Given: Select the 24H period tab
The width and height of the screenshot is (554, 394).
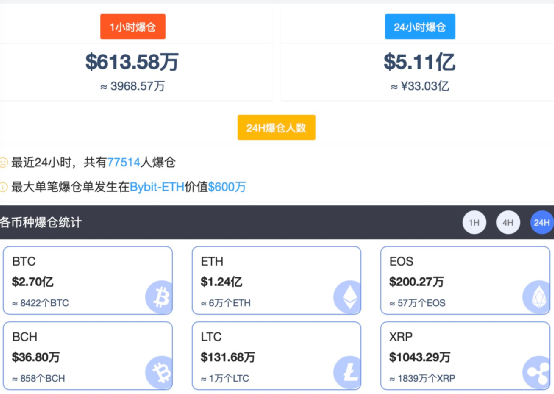Looking at the screenshot, I should (x=542, y=223).
